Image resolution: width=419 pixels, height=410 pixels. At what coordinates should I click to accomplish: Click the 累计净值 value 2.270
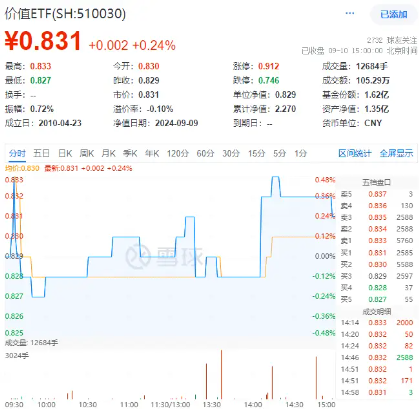(x=286, y=109)
